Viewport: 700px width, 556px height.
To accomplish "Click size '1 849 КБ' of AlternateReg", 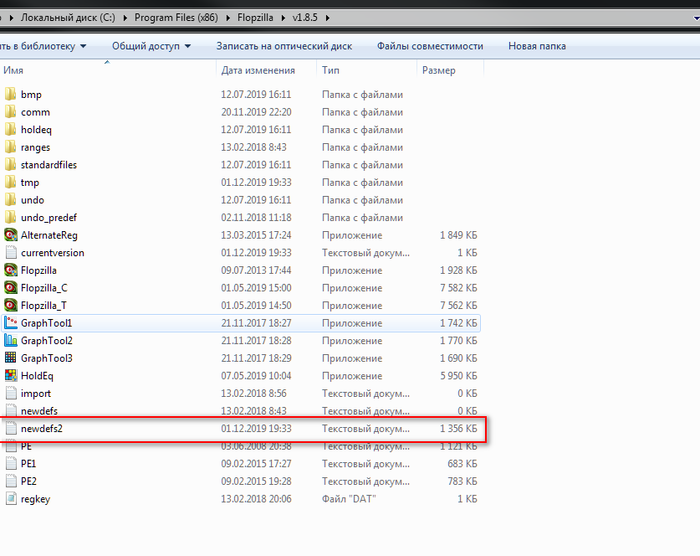I will coord(458,235).
